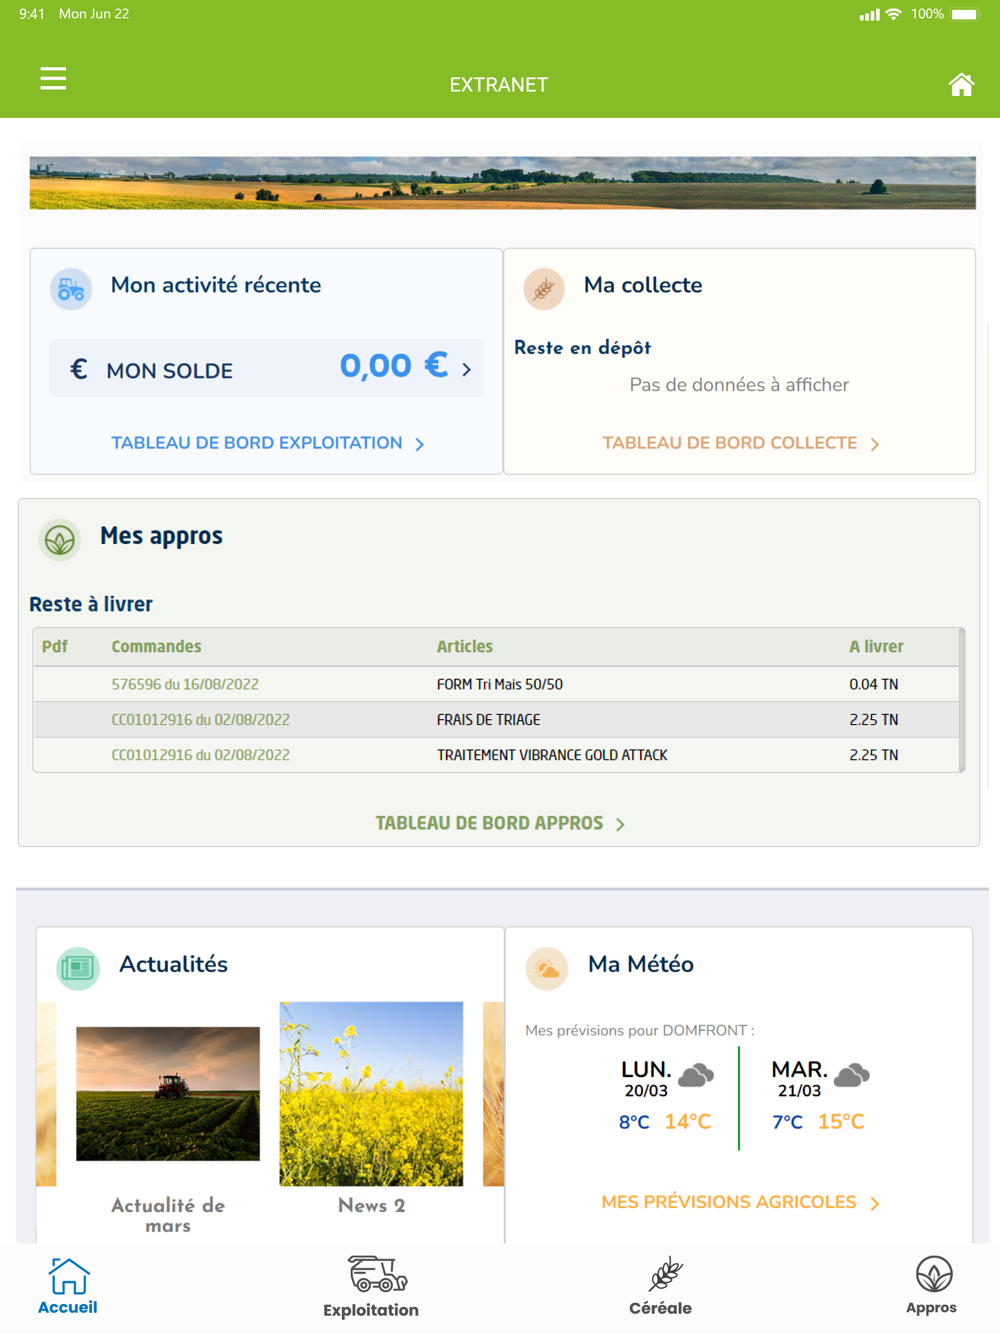Viewport: 1000px width, 1334px height.
Task: Switch to the Appros tab
Action: [932, 1286]
